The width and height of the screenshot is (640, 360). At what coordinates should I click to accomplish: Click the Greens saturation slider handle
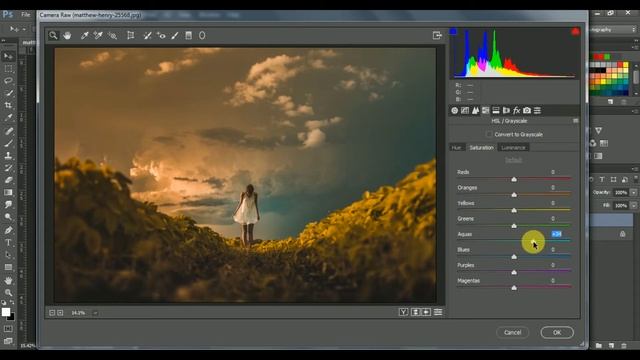click(514, 226)
